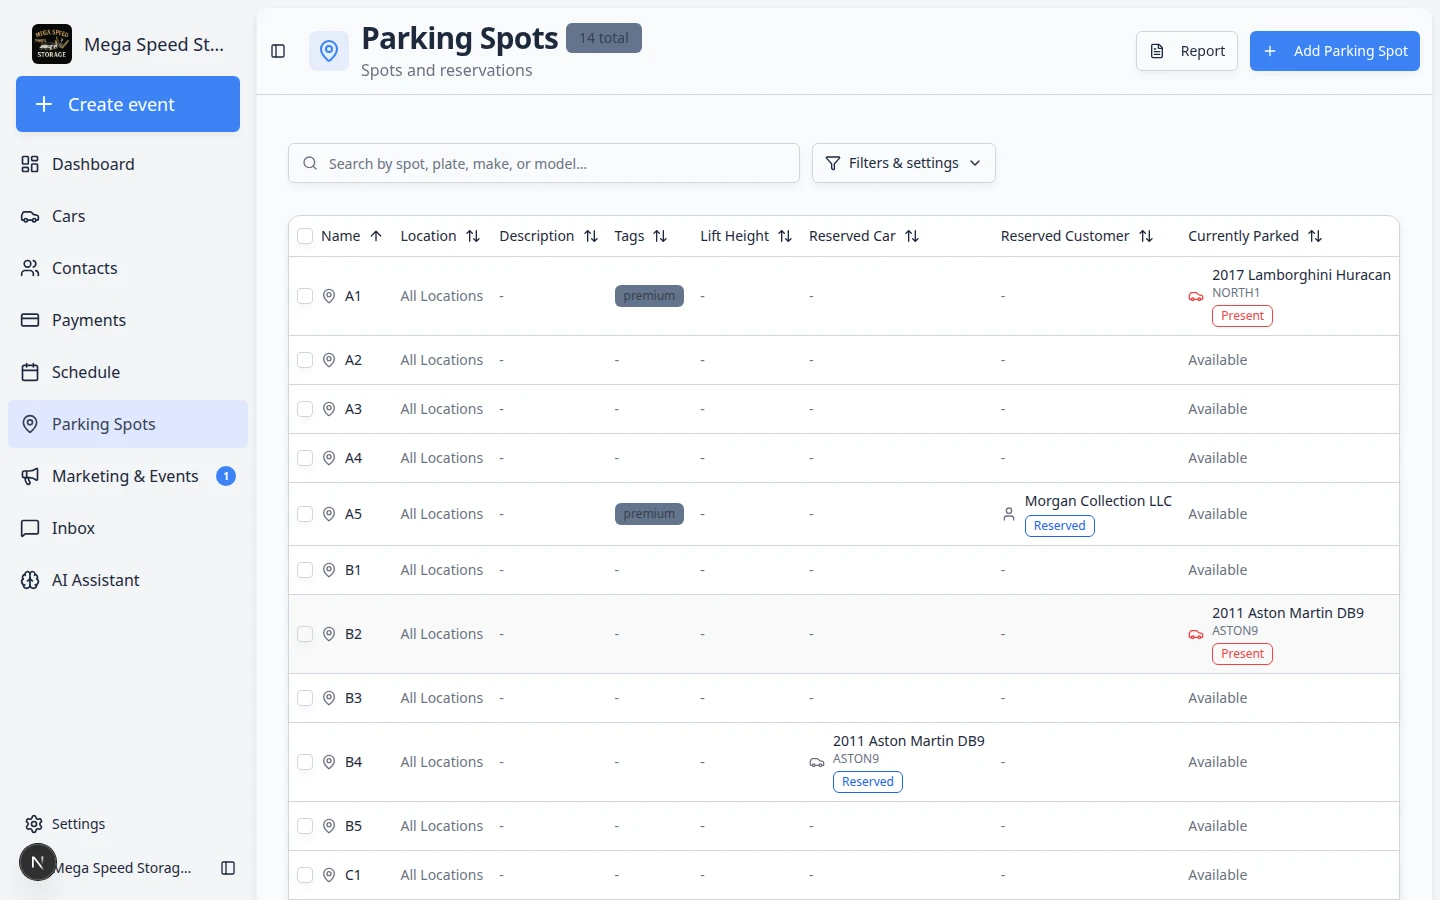Screen dimensions: 1440x900
Task: Select Parking Spots in the sidebar
Action: click(128, 424)
